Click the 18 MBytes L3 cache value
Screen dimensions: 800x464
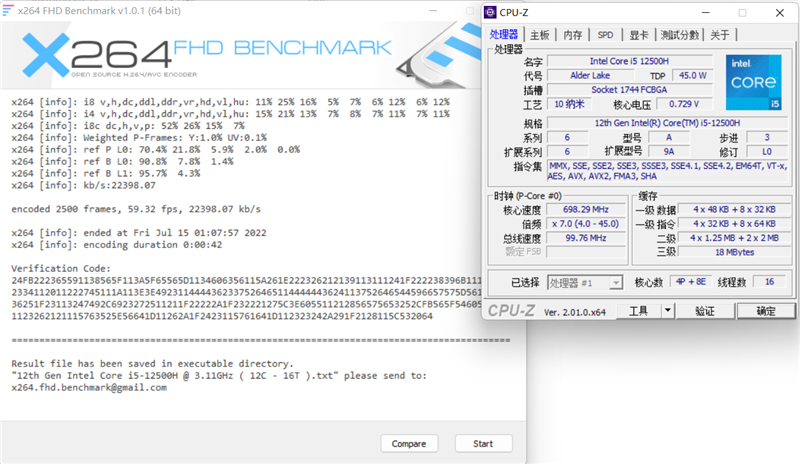[x=734, y=252]
